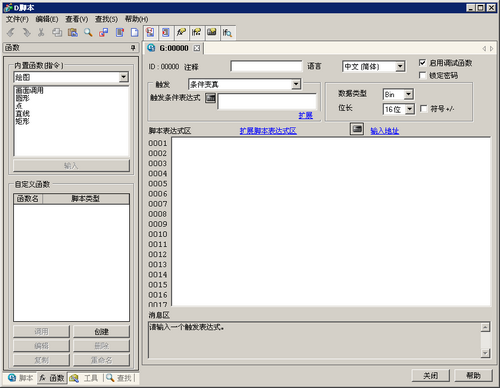Viewport: 500px width, 388px height.
Task: Expand the 触发 条件变真 dropdown
Action: click(296, 84)
